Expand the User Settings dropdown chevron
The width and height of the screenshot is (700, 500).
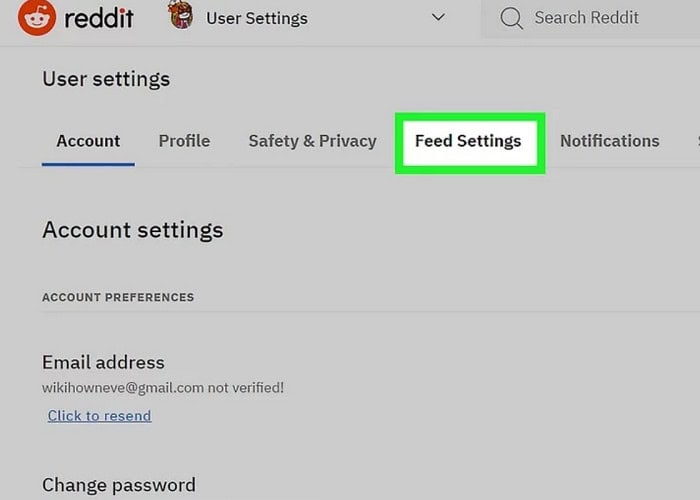point(438,17)
